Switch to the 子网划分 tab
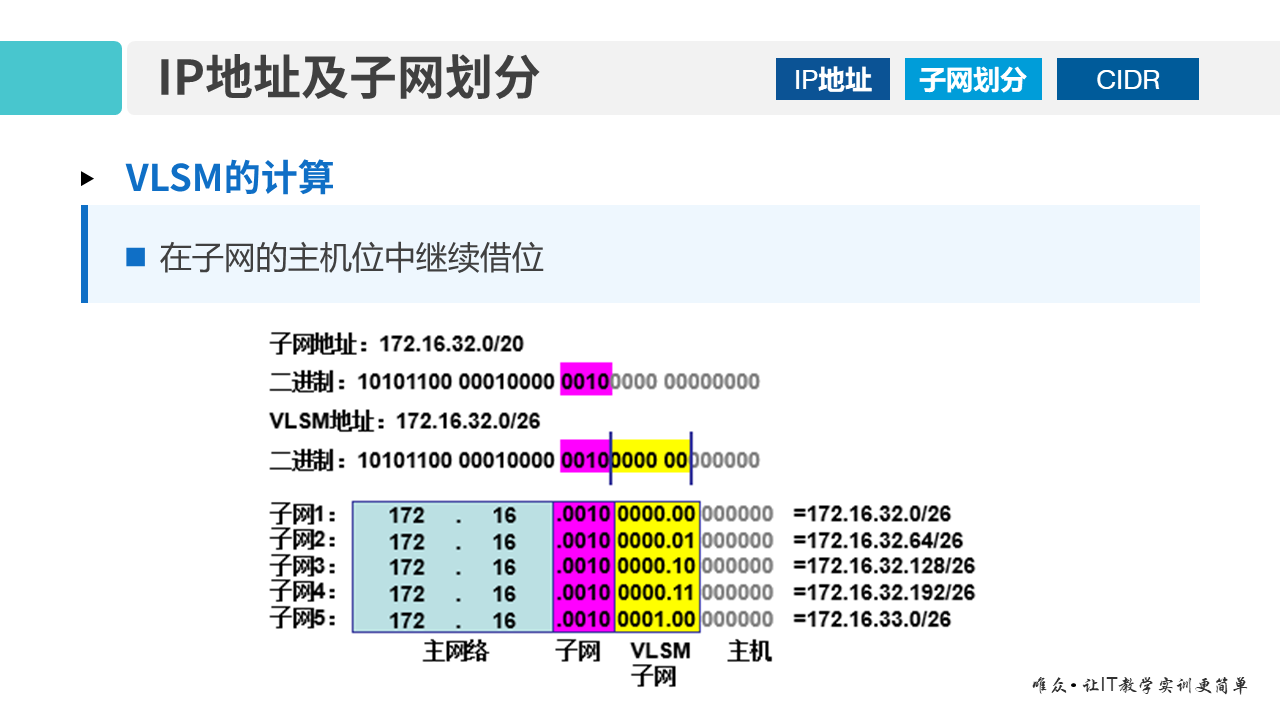The width and height of the screenshot is (1280, 720). click(x=973, y=79)
